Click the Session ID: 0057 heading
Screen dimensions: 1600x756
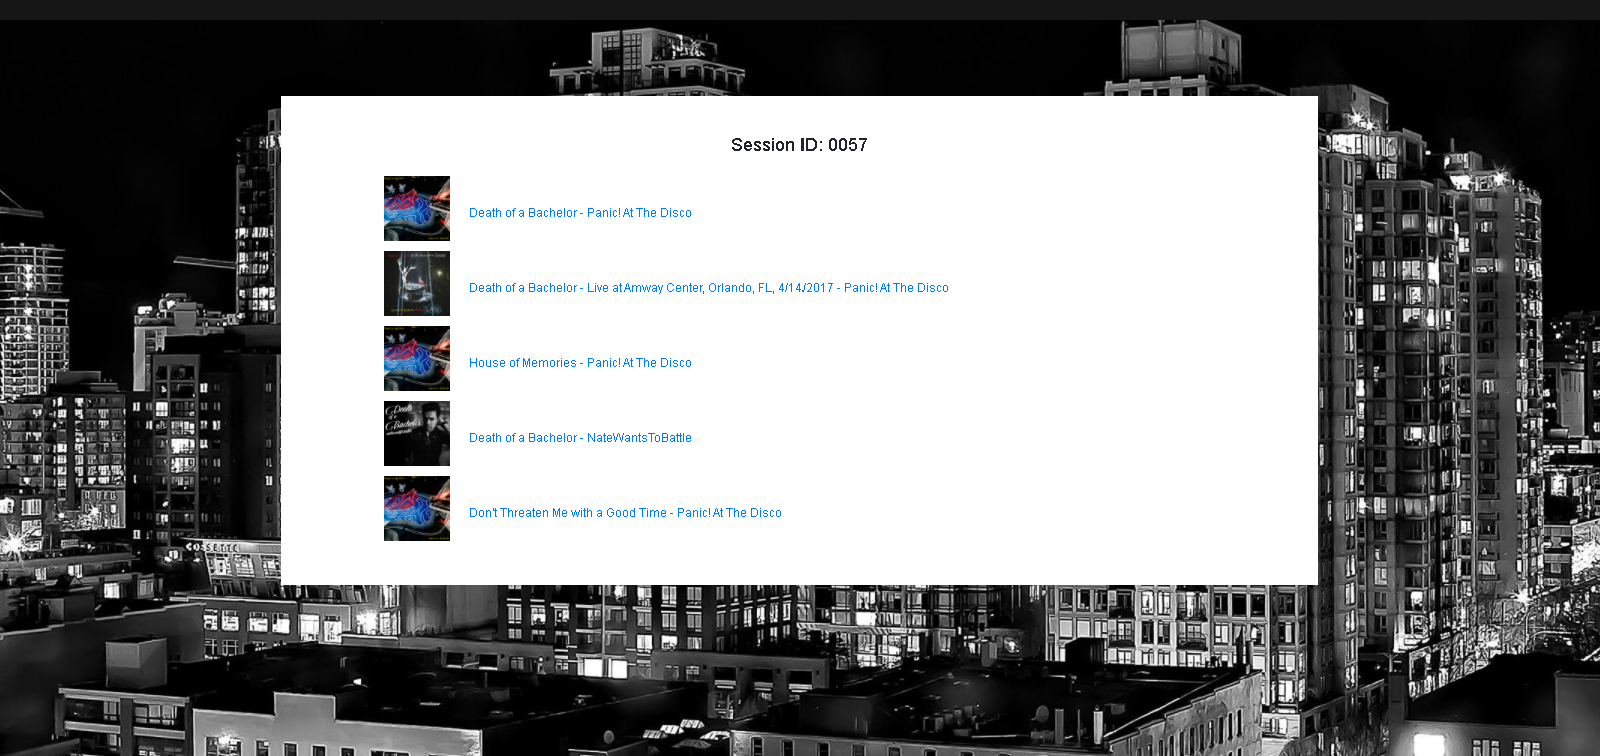click(x=799, y=145)
